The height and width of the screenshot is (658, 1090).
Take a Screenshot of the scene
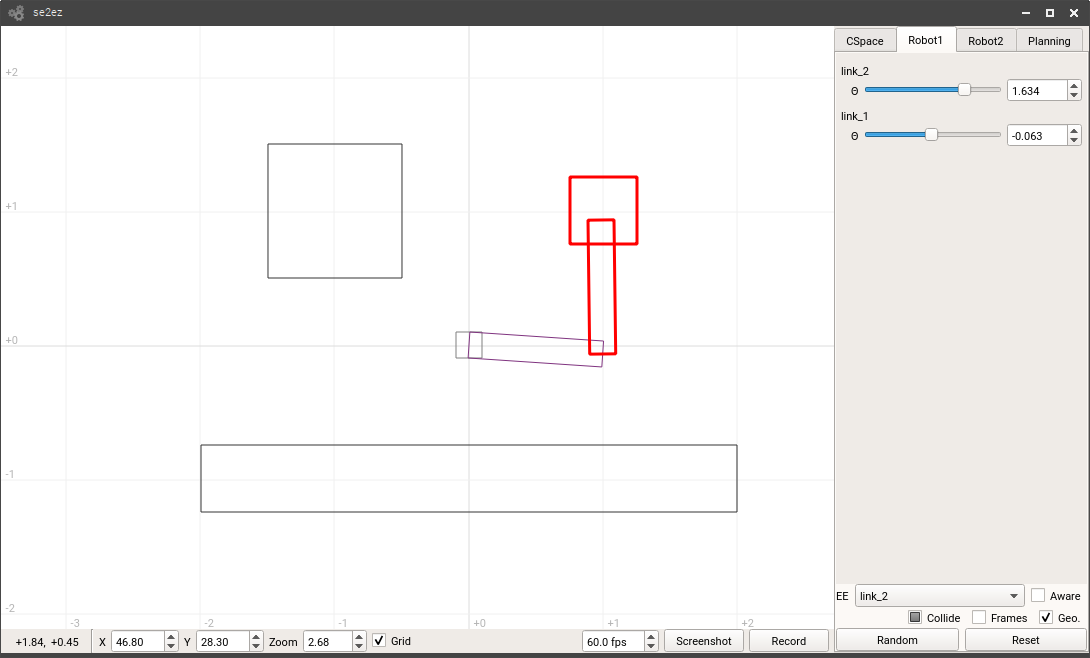[x=704, y=641]
